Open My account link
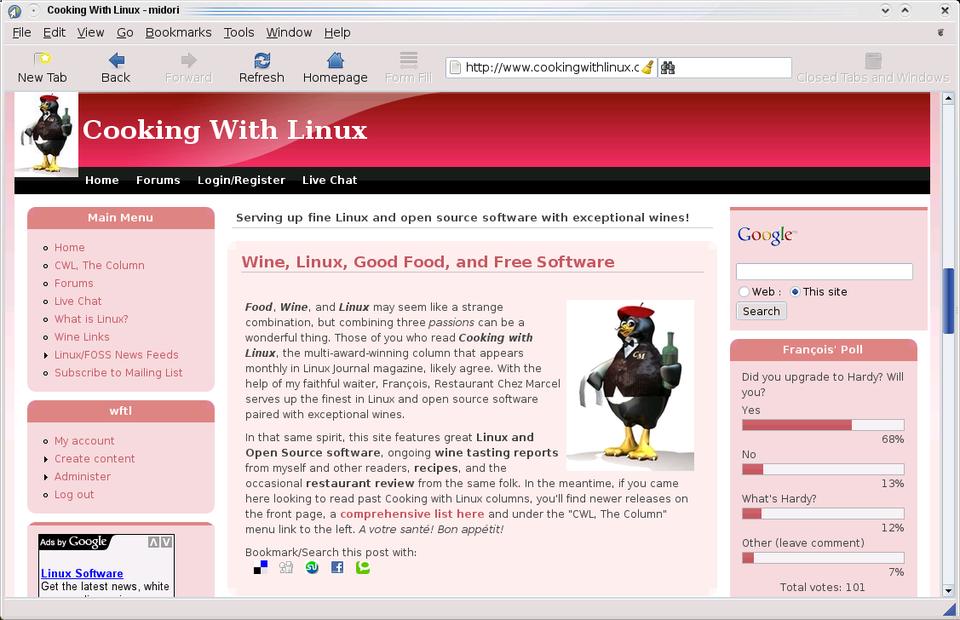 [84, 441]
